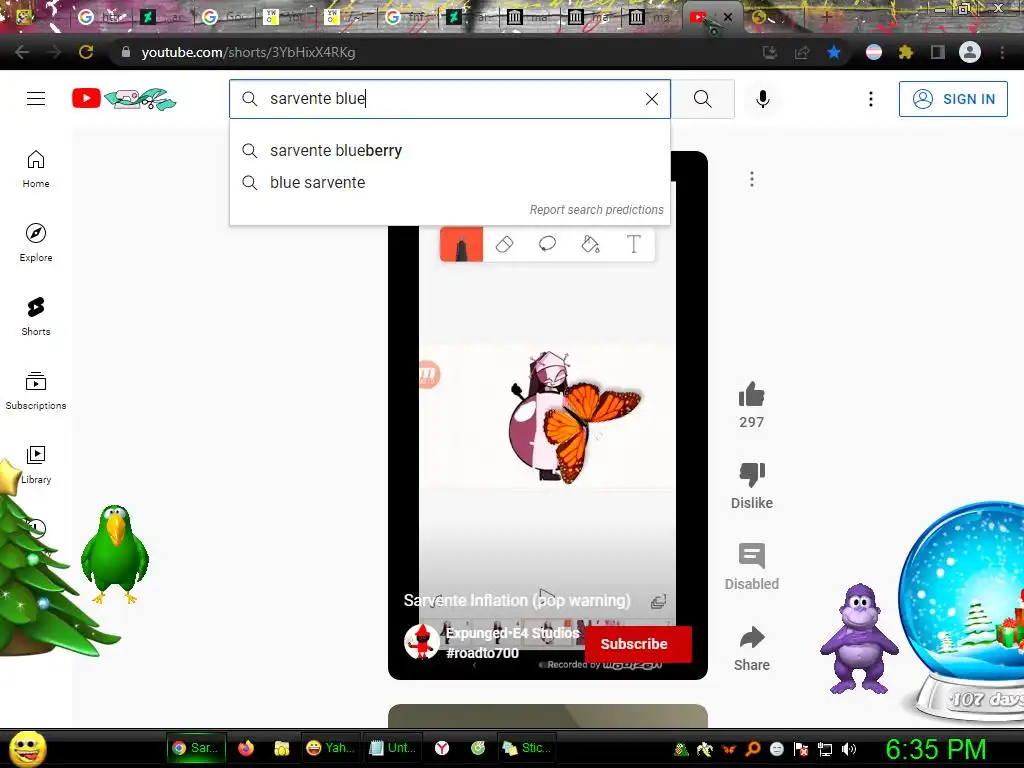The height and width of the screenshot is (768, 1024).
Task: Open the YouTube hamburger guide menu
Action: (36, 99)
